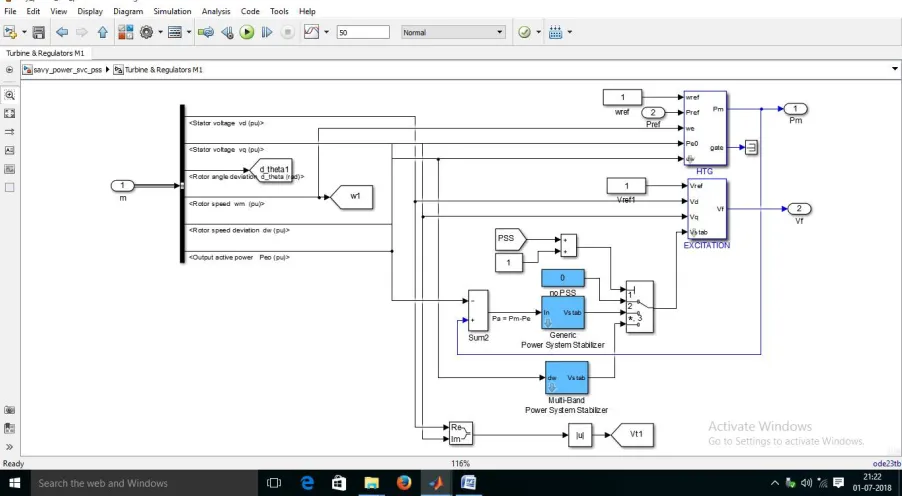Click the Step Back simulation icon
The image size is (902, 496).
pos(227,32)
